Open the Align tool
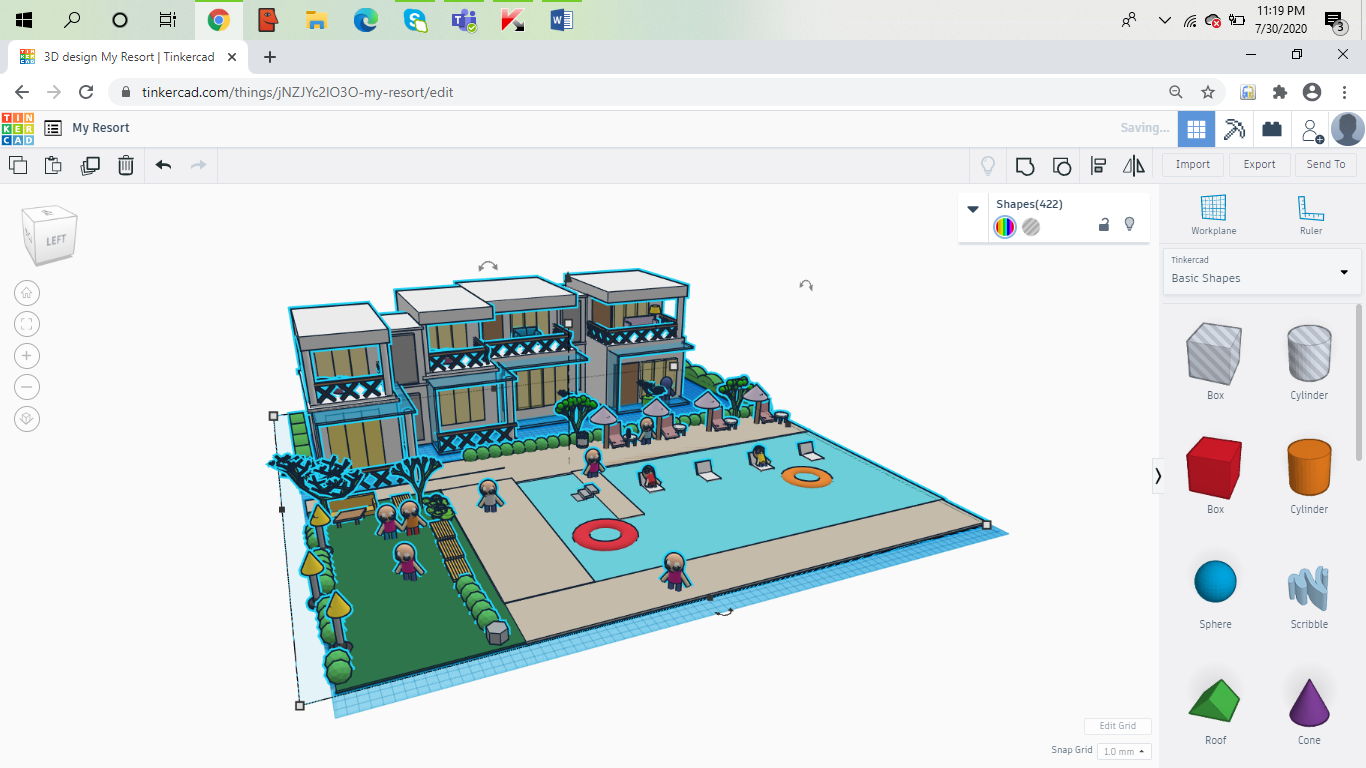The height and width of the screenshot is (768, 1366). (x=1098, y=165)
